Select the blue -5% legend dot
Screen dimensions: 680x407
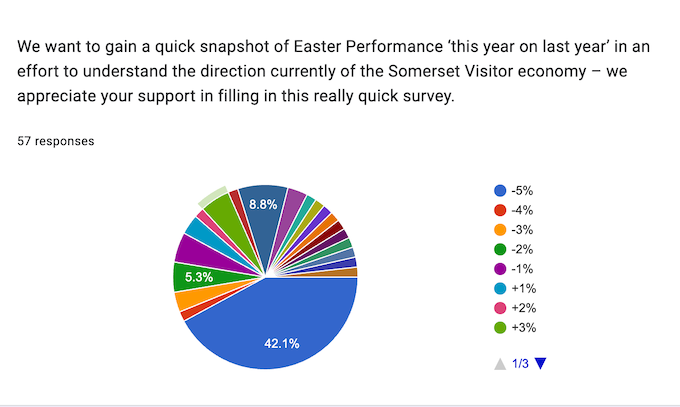(x=500, y=190)
